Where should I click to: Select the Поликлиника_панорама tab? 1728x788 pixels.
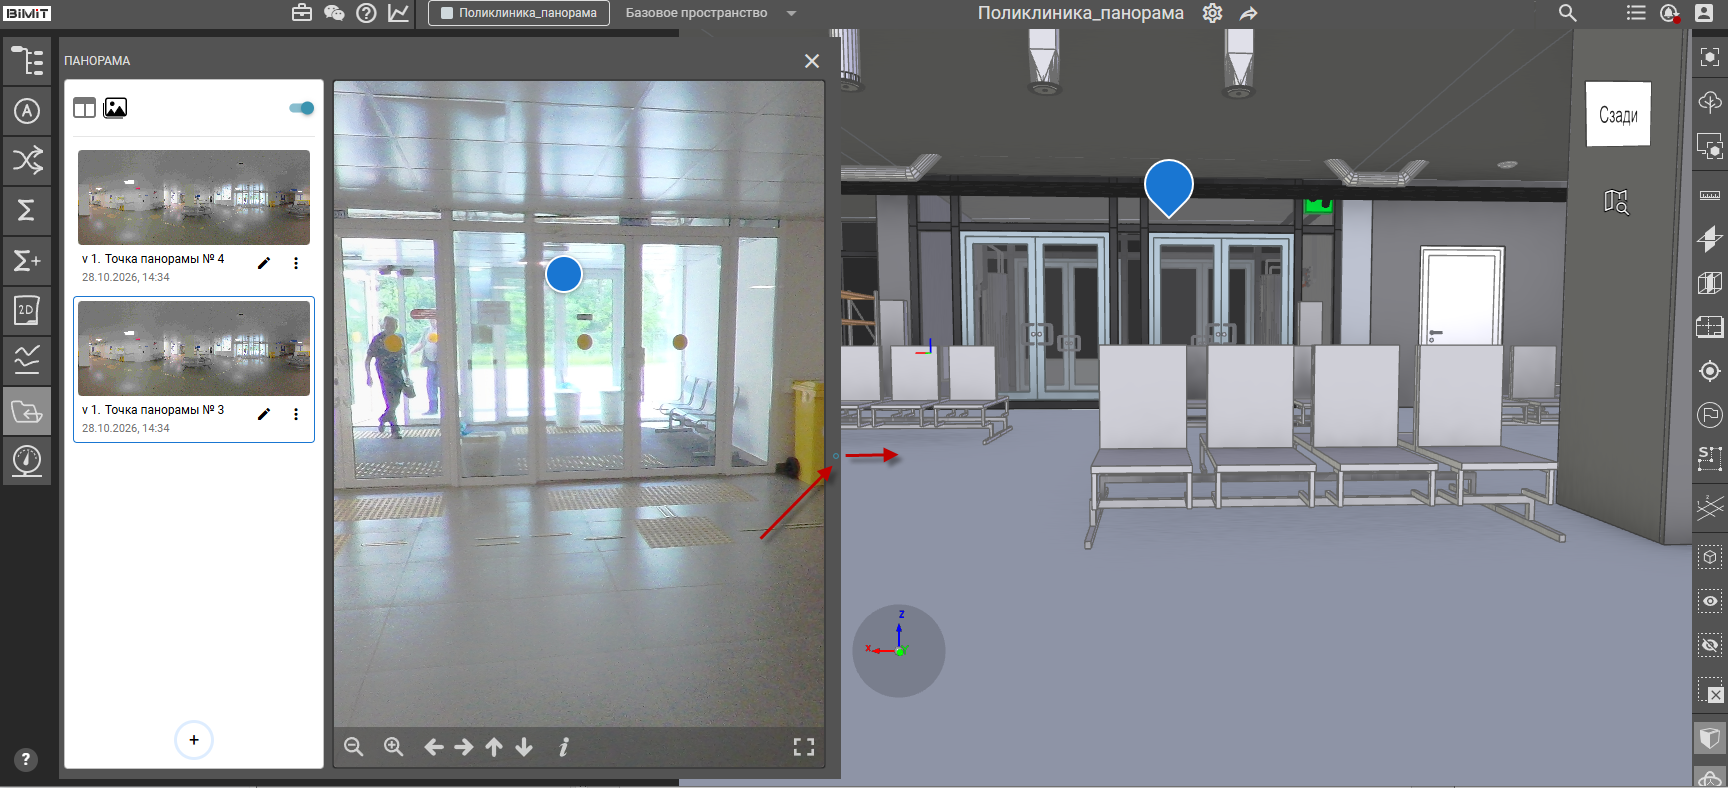[519, 13]
